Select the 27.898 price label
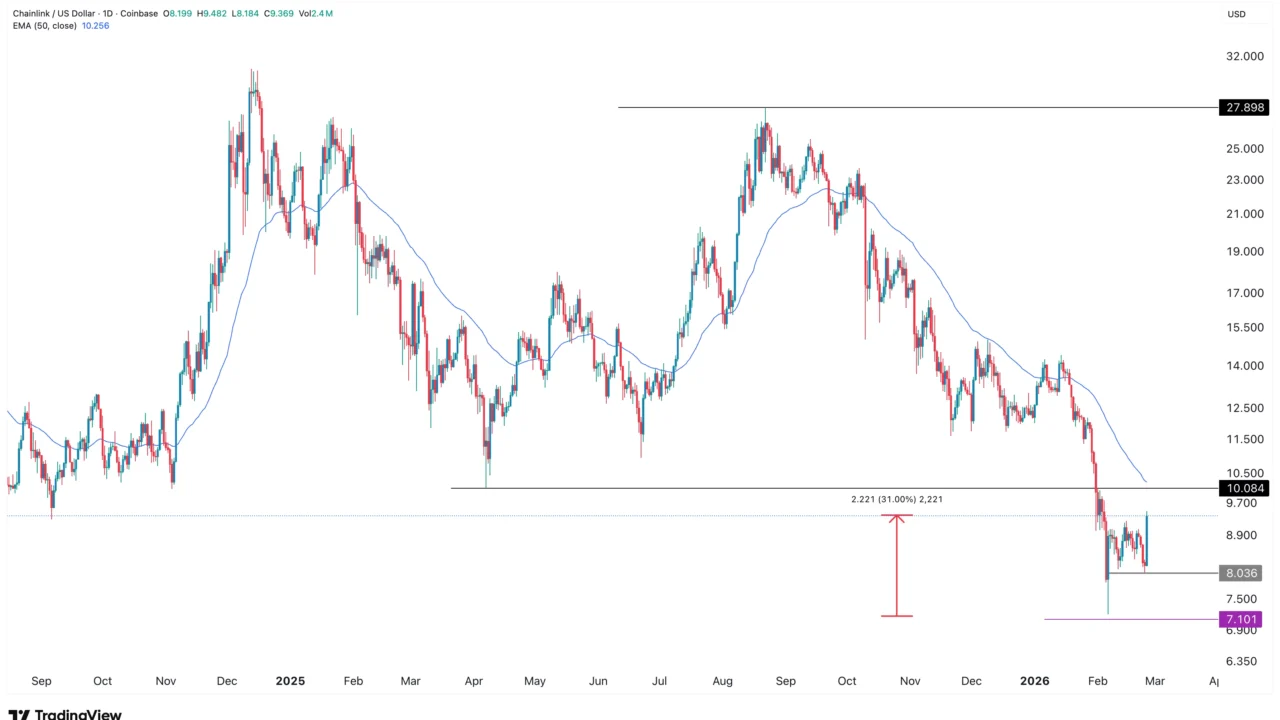 pos(1244,107)
